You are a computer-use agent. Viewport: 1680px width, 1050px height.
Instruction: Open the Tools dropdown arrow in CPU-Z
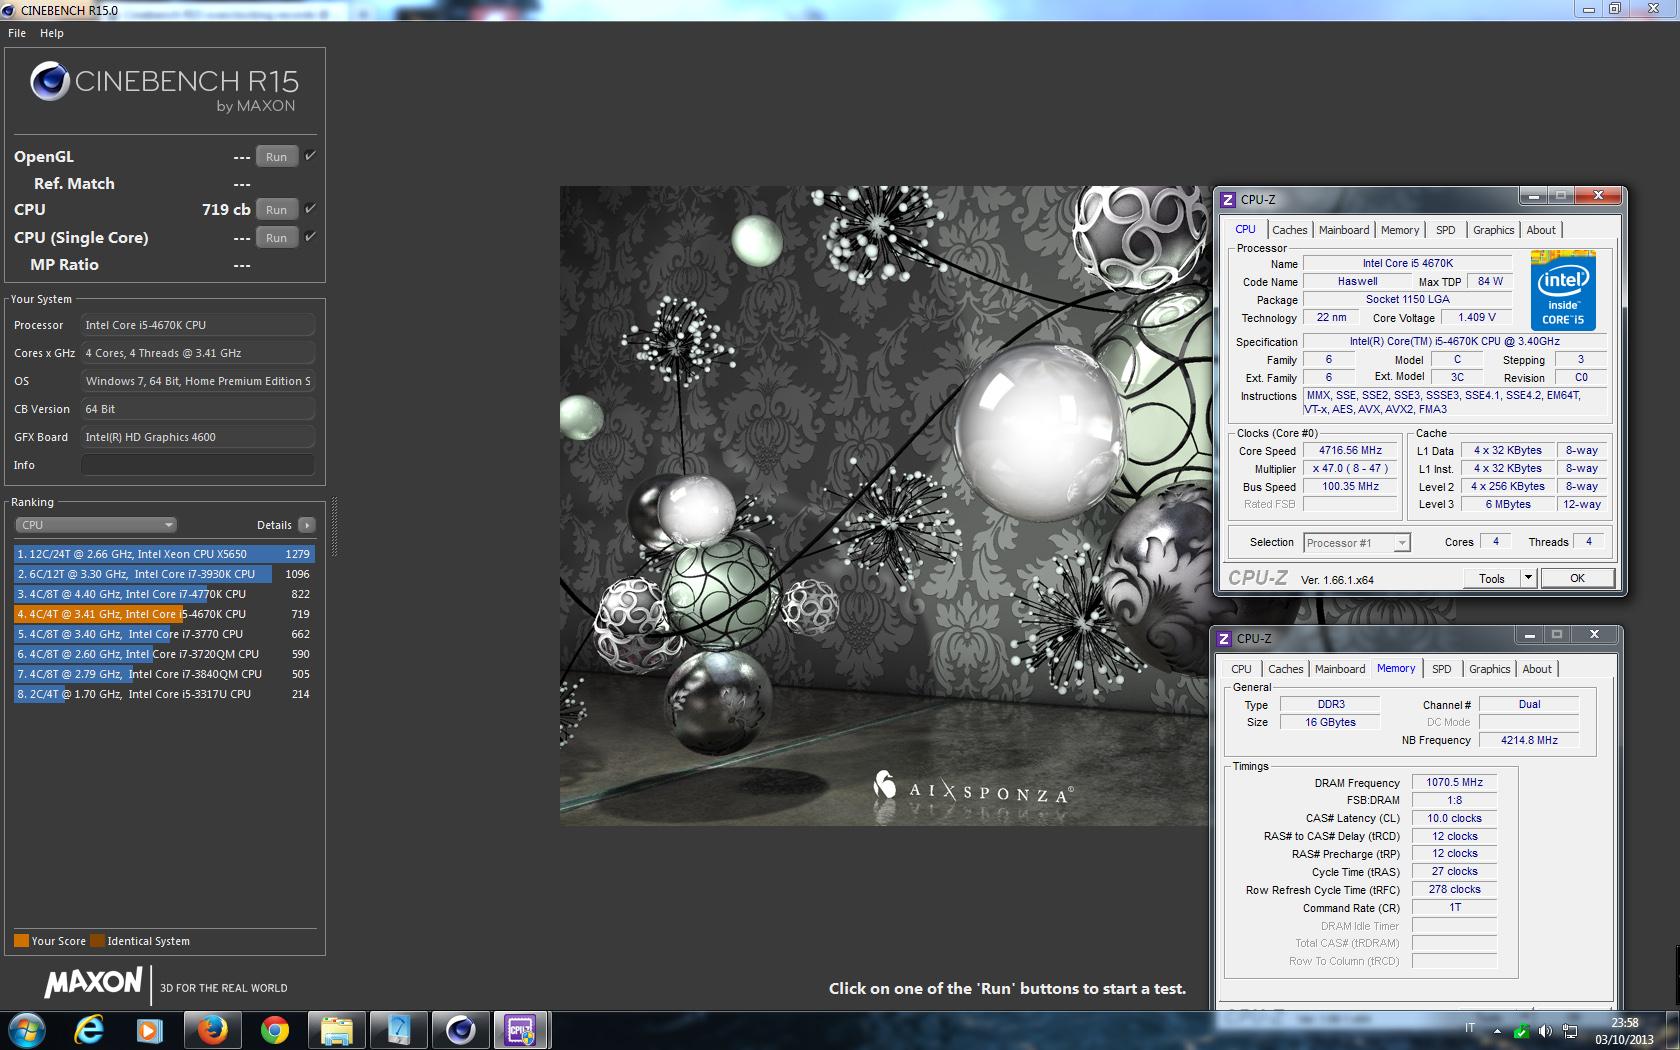tap(1527, 578)
